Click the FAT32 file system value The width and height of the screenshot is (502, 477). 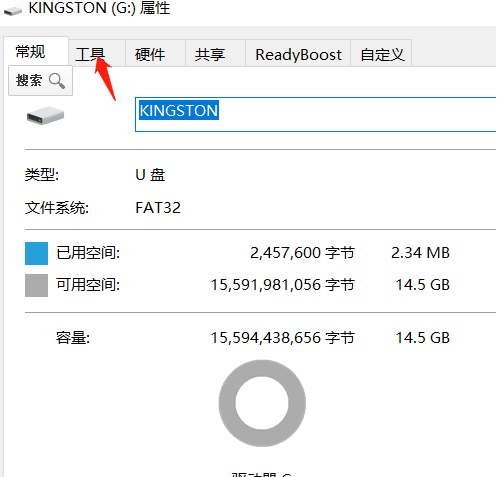158,208
